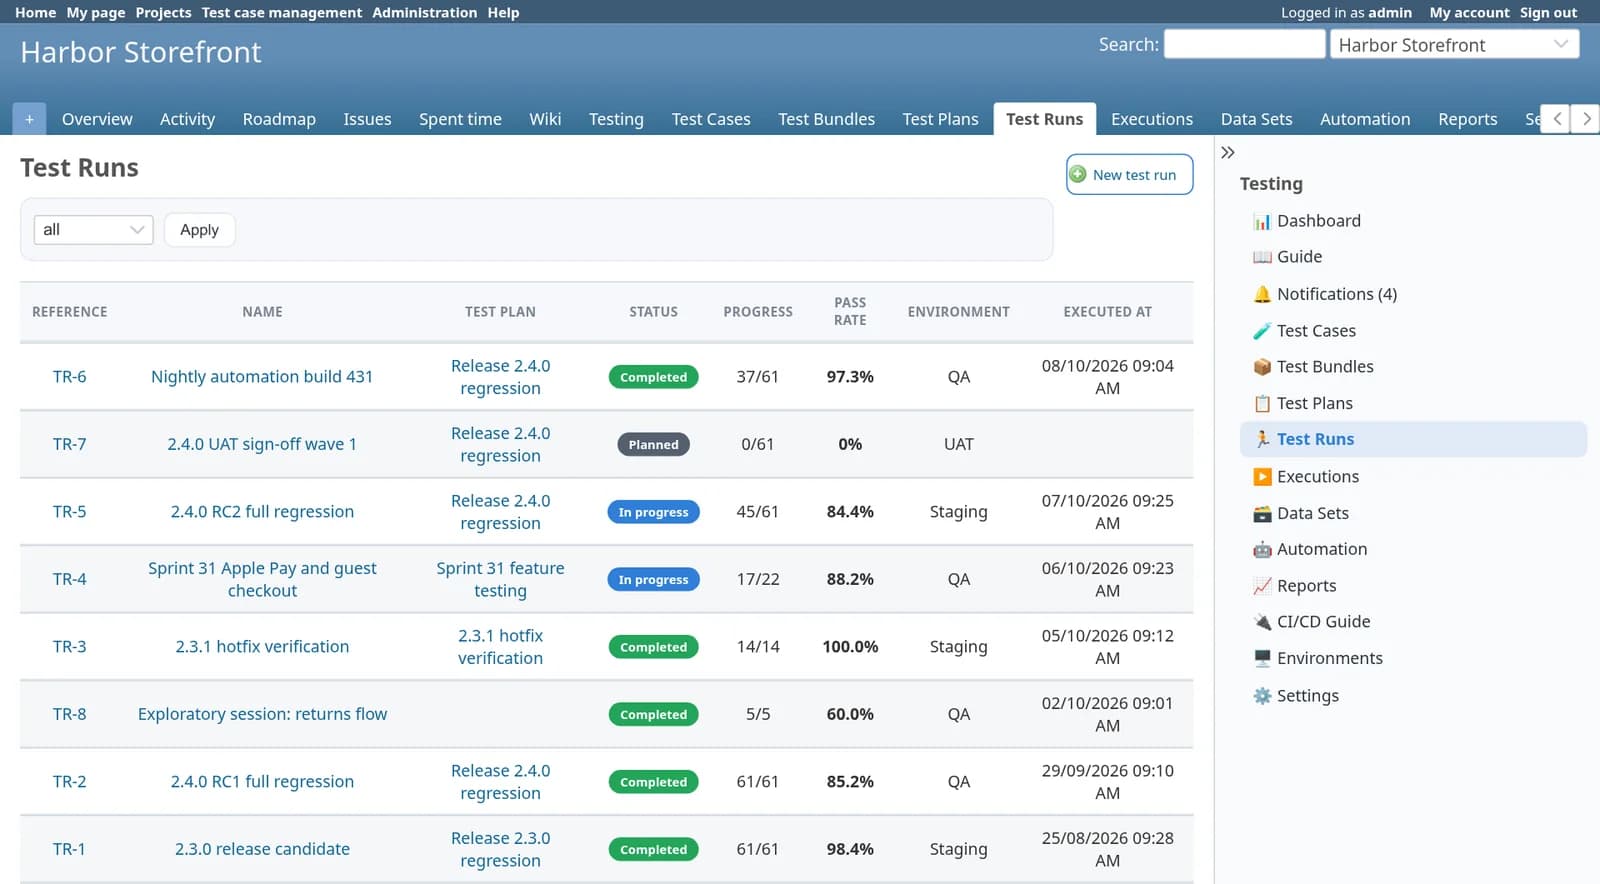This screenshot has width=1600, height=884.
Task: Click the Executed At column header
Action: 1107,312
